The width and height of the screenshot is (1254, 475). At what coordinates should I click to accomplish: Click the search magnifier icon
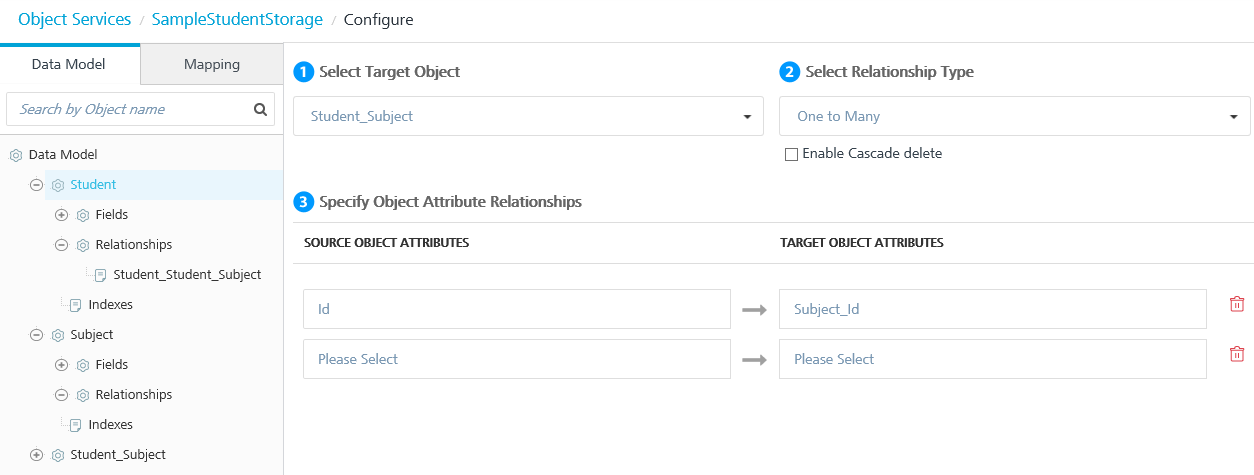[x=260, y=110]
